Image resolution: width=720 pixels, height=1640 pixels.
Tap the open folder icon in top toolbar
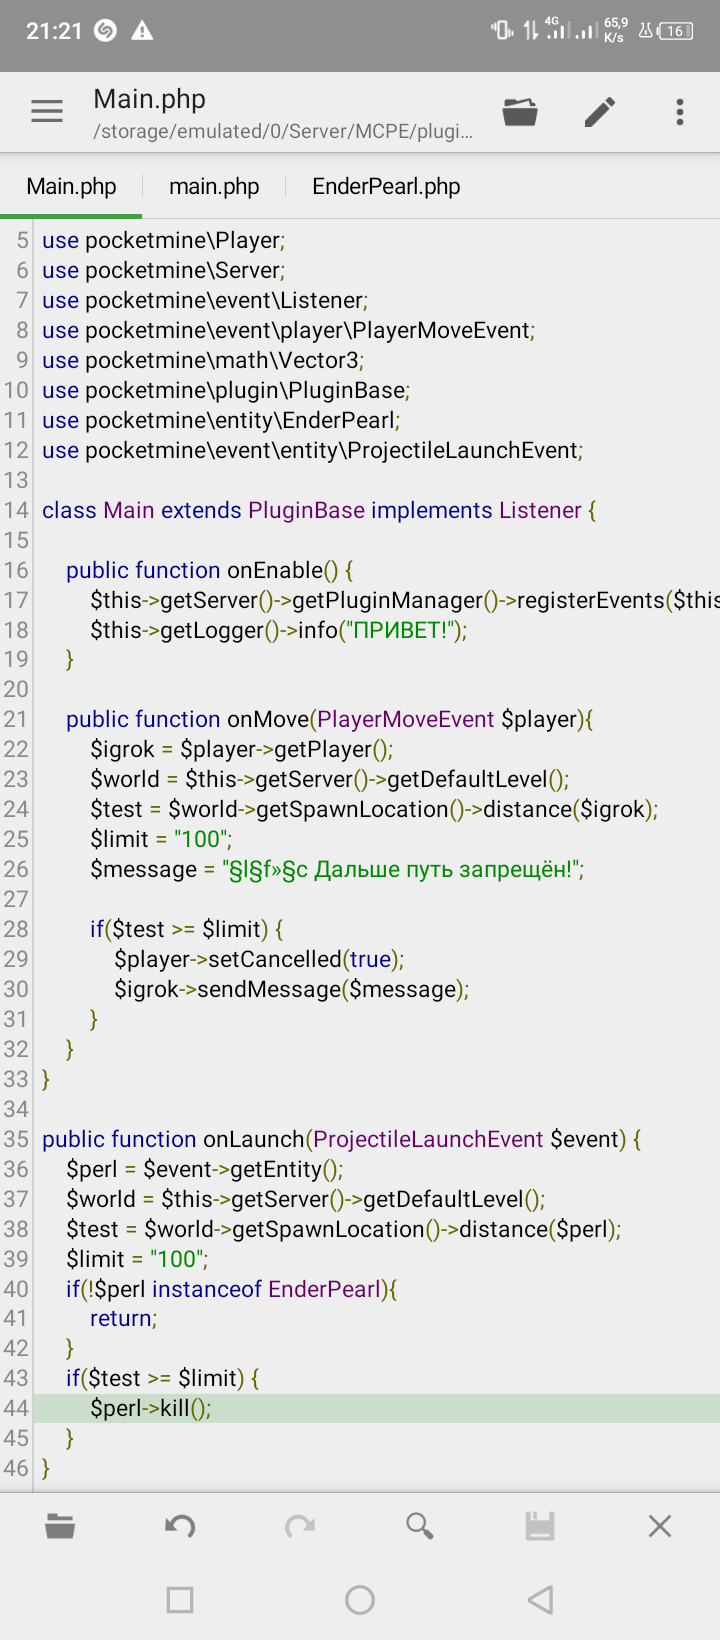520,112
